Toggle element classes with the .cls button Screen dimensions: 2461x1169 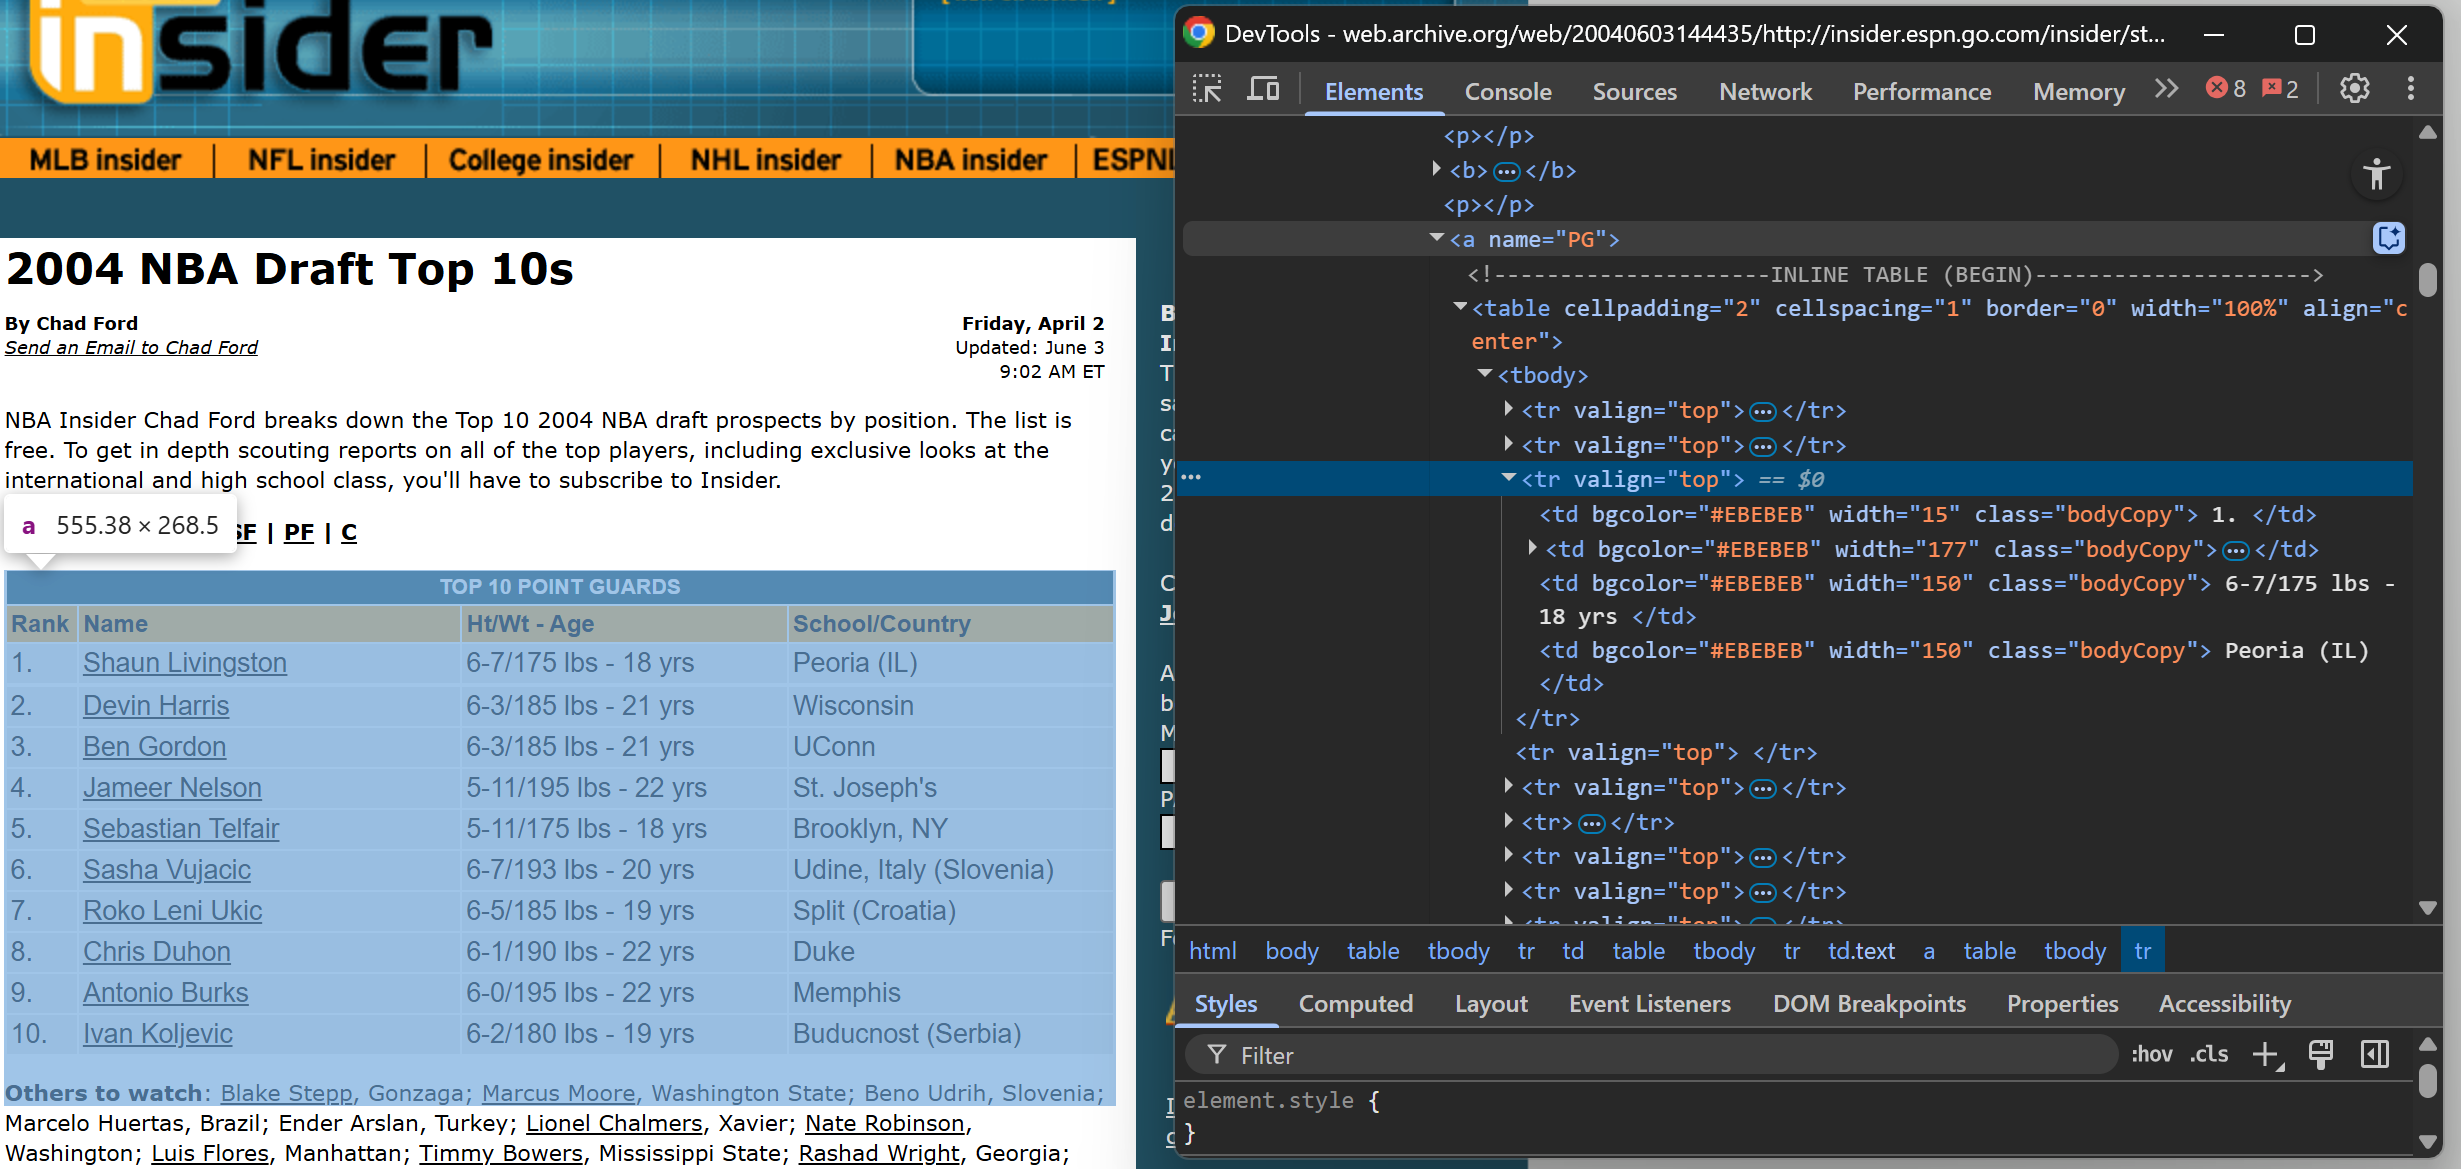(2210, 1054)
